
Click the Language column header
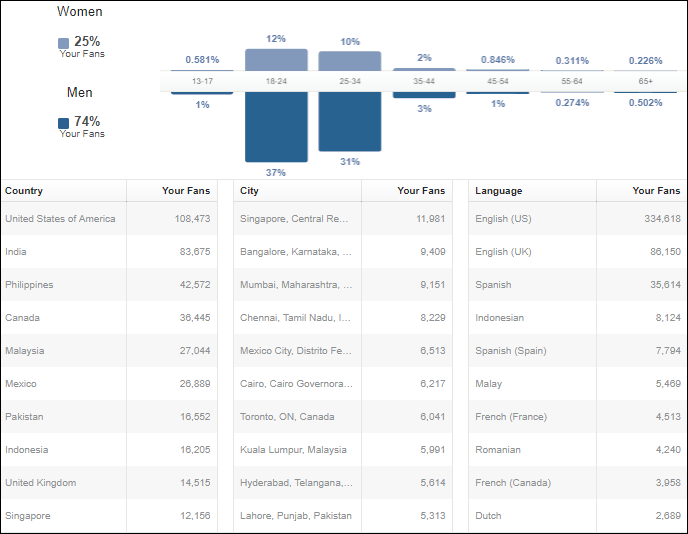click(498, 191)
